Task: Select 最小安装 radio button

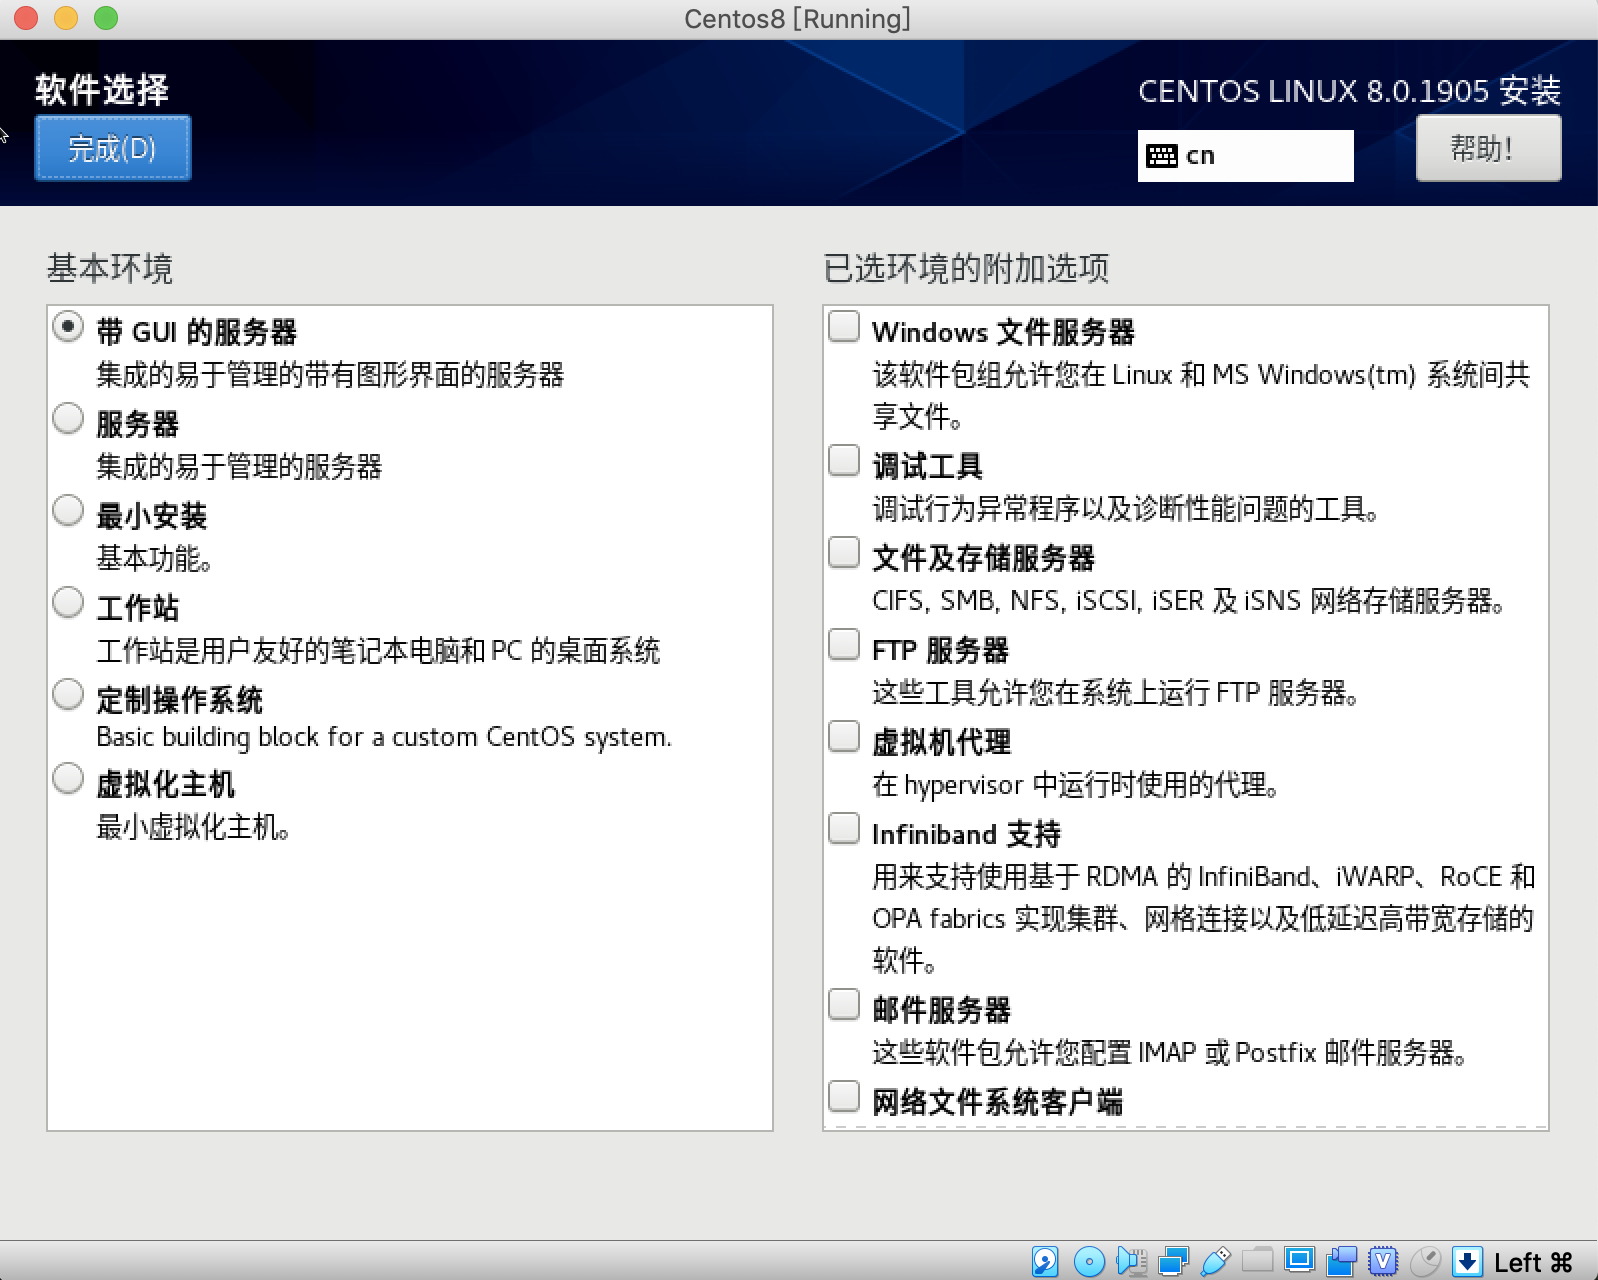Action: 68,511
